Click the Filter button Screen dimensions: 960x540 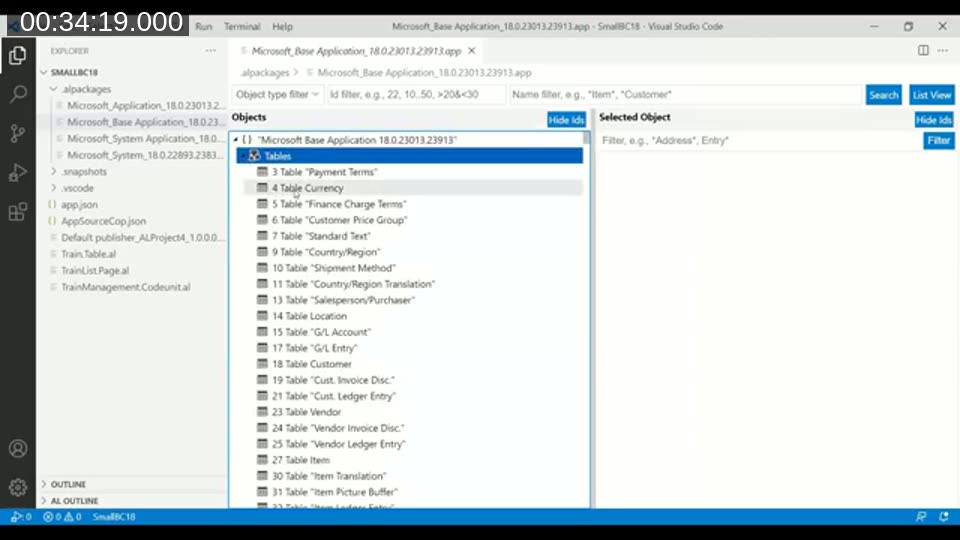pyautogui.click(x=939, y=140)
